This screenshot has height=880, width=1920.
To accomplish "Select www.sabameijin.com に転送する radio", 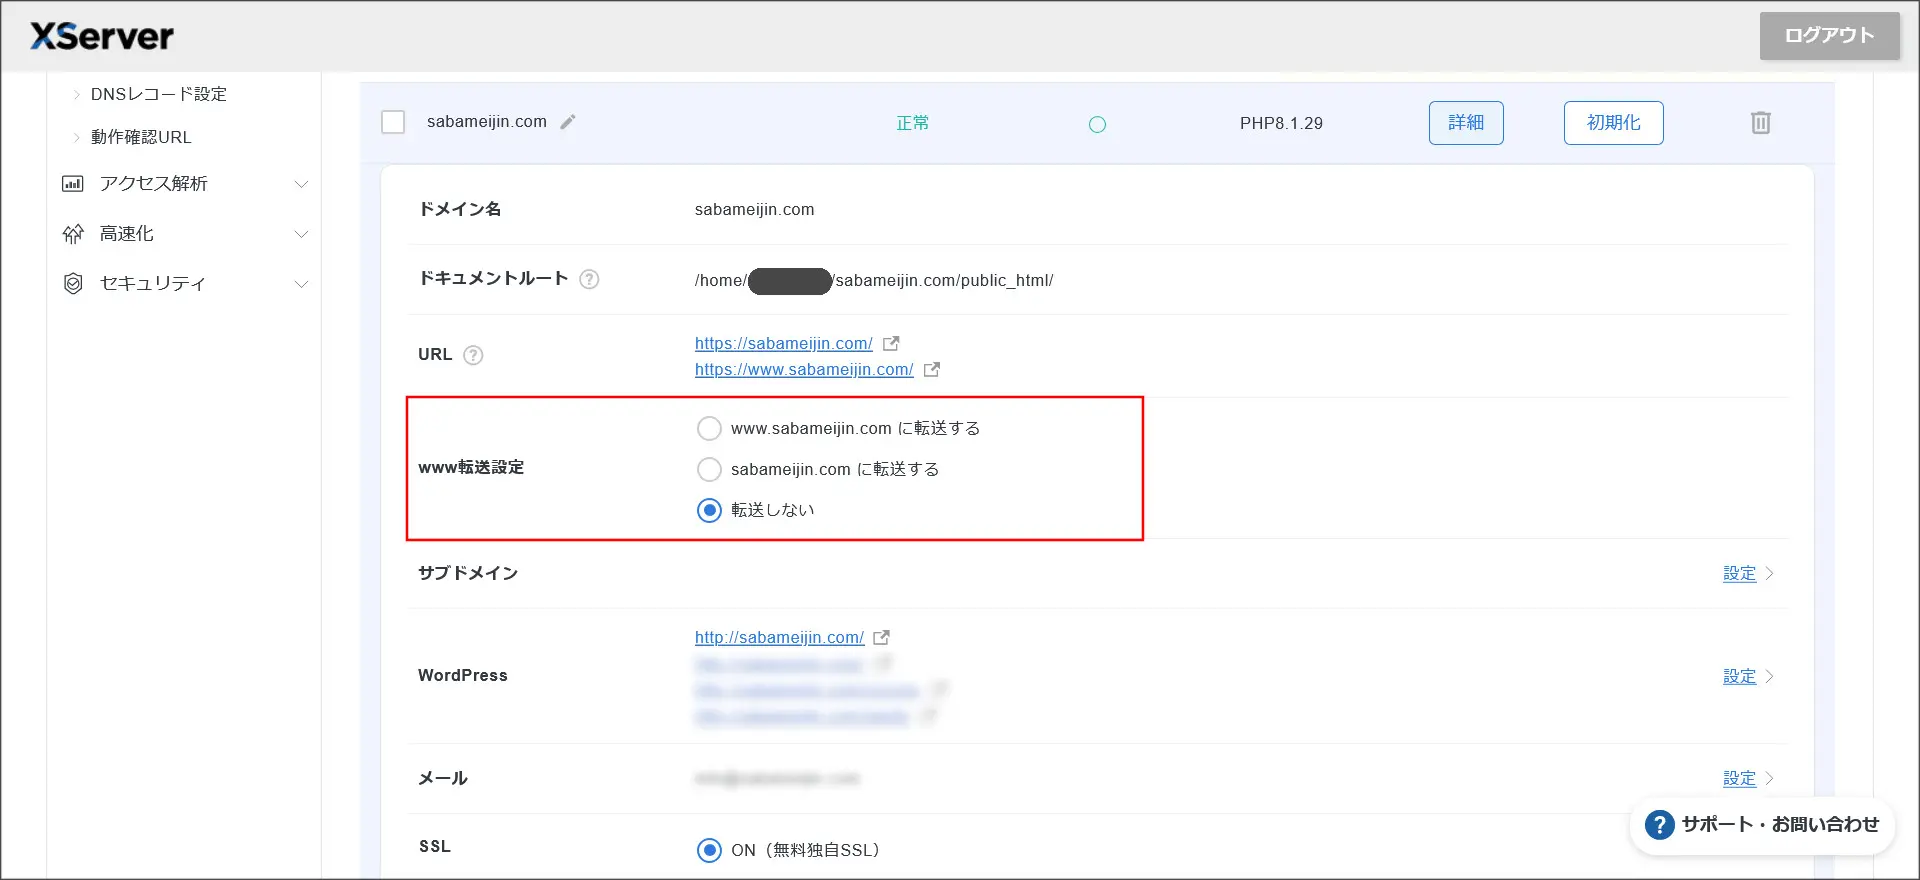I will [709, 429].
